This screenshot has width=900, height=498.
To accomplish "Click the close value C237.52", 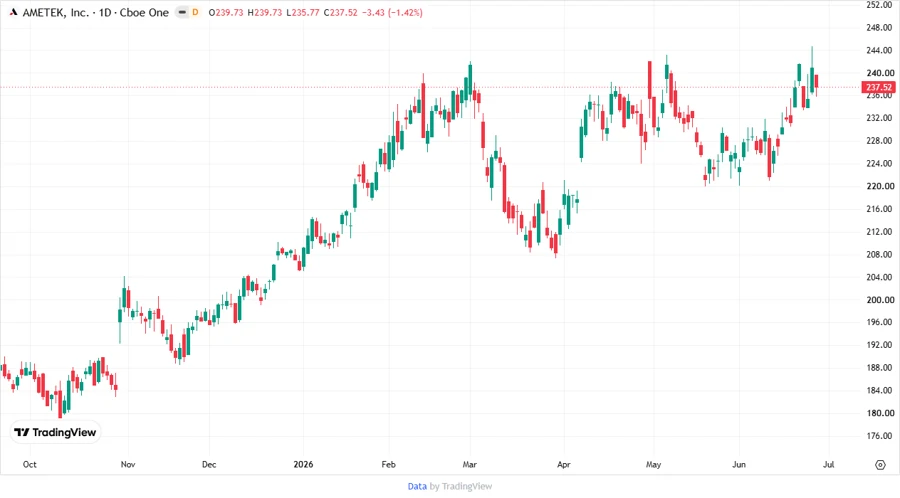I will tap(340, 12).
